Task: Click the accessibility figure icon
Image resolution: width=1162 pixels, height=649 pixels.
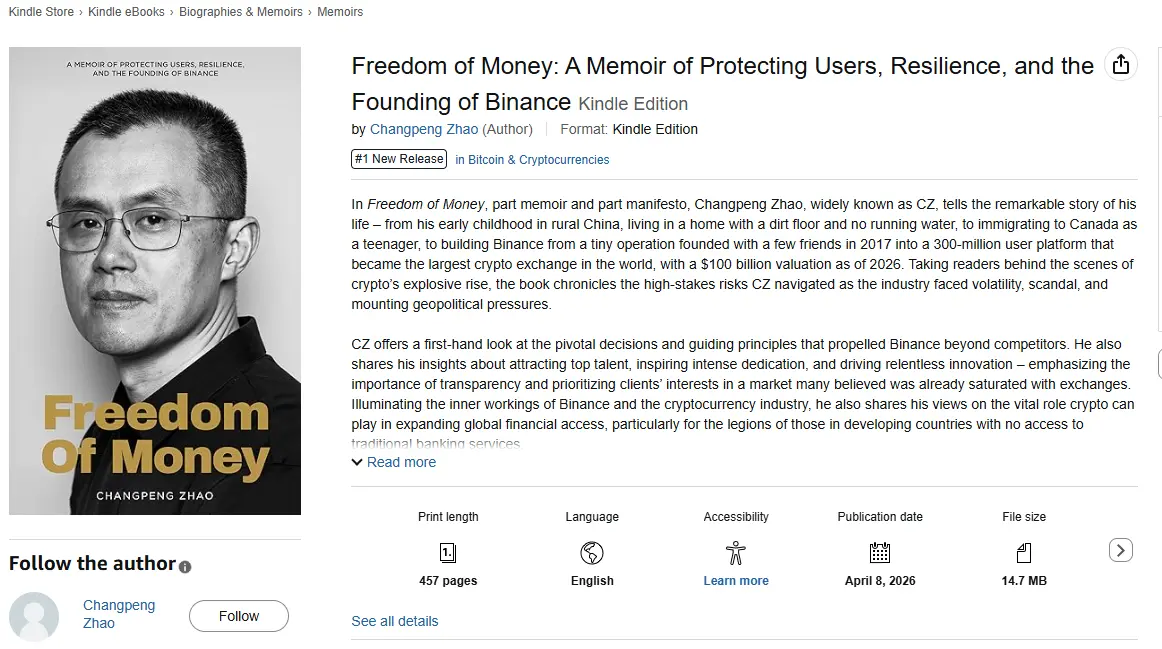Action: [x=736, y=552]
